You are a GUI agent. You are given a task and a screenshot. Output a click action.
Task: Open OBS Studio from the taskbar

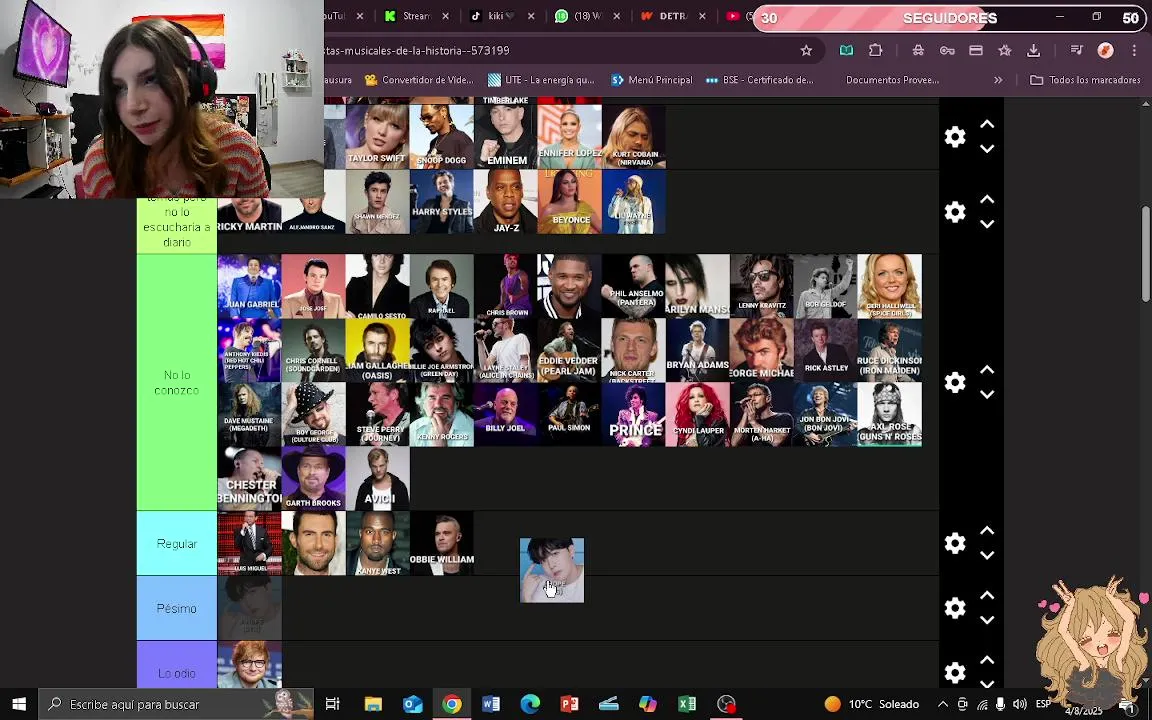726,704
